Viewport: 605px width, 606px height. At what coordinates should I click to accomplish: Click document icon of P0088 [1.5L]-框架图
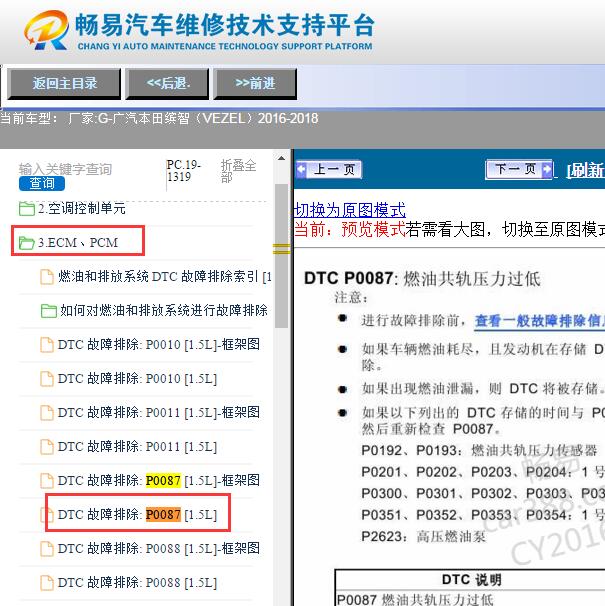[47, 549]
